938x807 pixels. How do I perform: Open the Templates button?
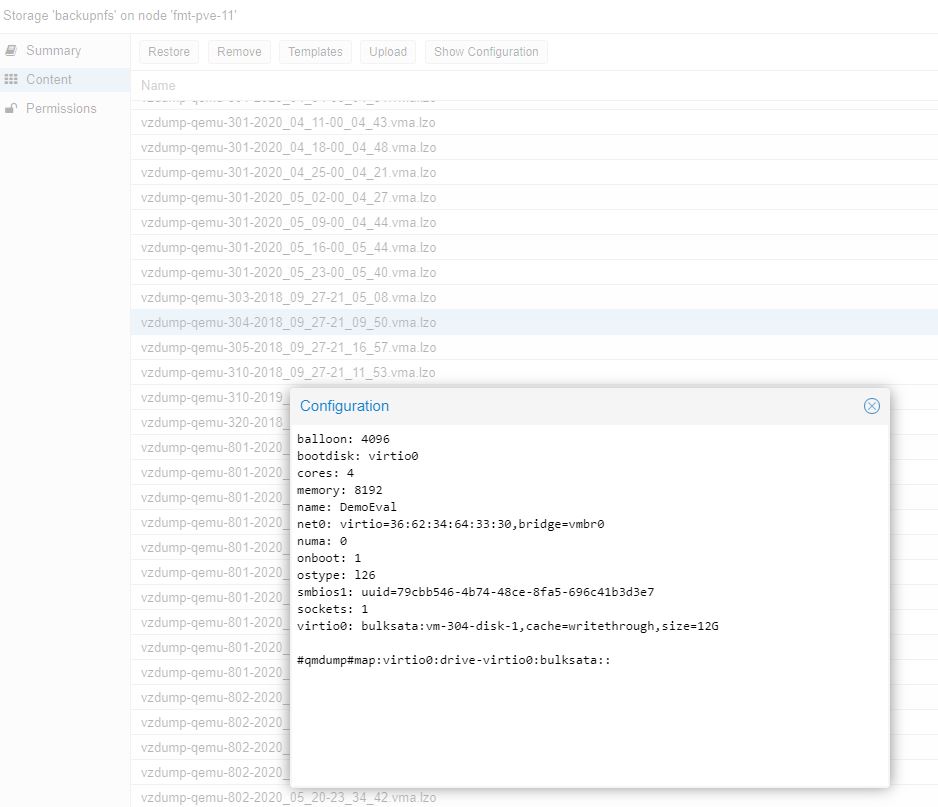point(315,52)
